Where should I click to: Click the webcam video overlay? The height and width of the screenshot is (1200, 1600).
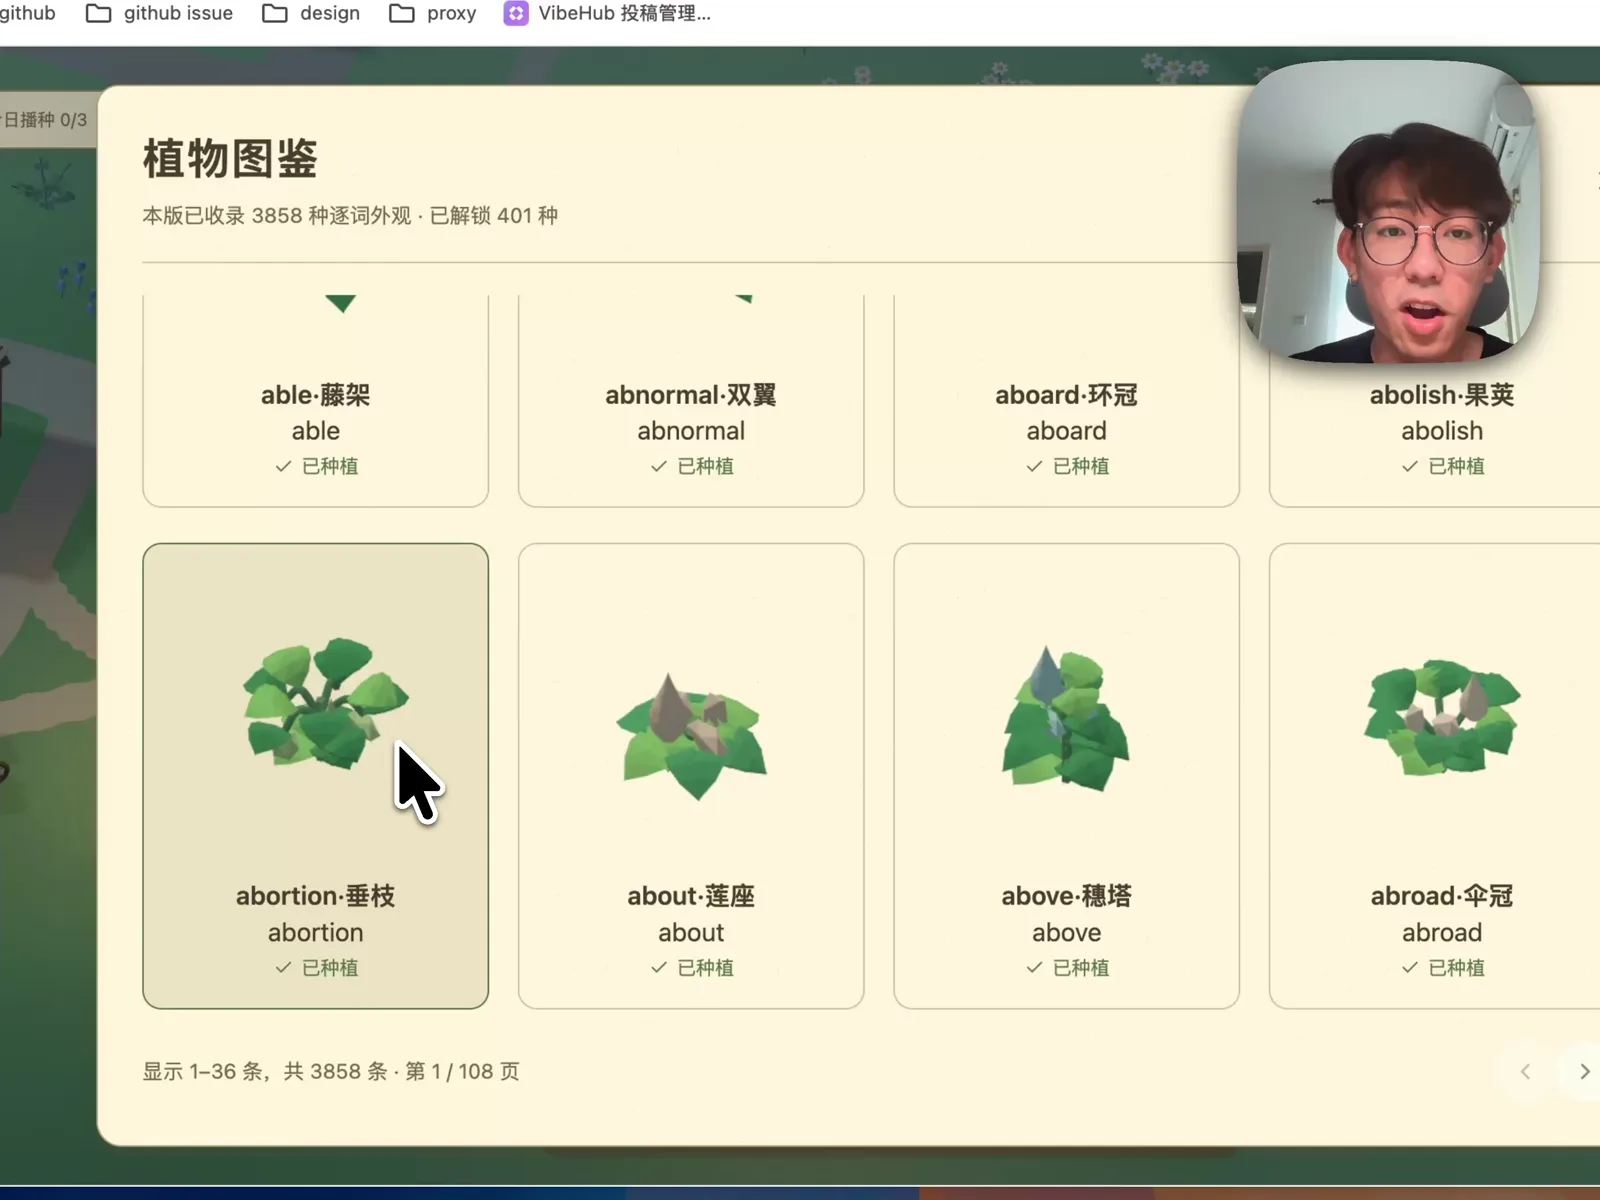1386,211
